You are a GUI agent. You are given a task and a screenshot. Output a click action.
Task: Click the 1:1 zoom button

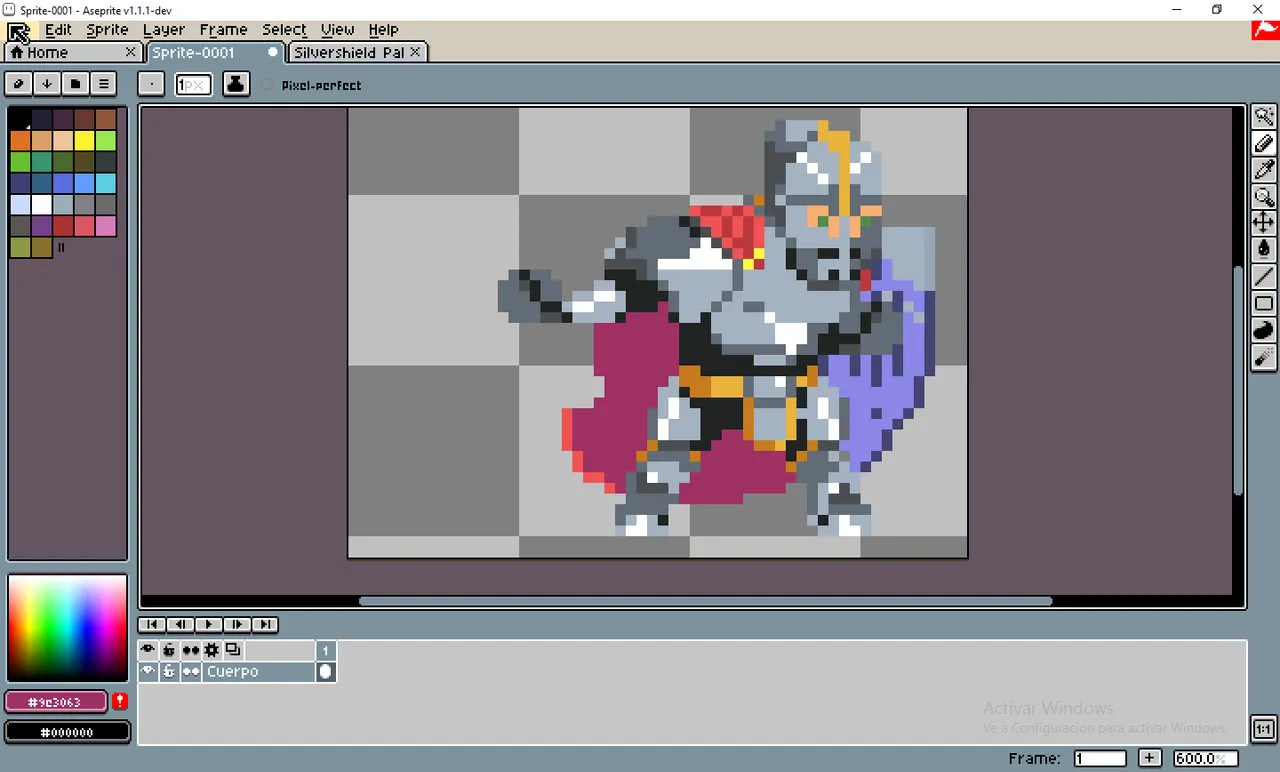coord(1263,728)
